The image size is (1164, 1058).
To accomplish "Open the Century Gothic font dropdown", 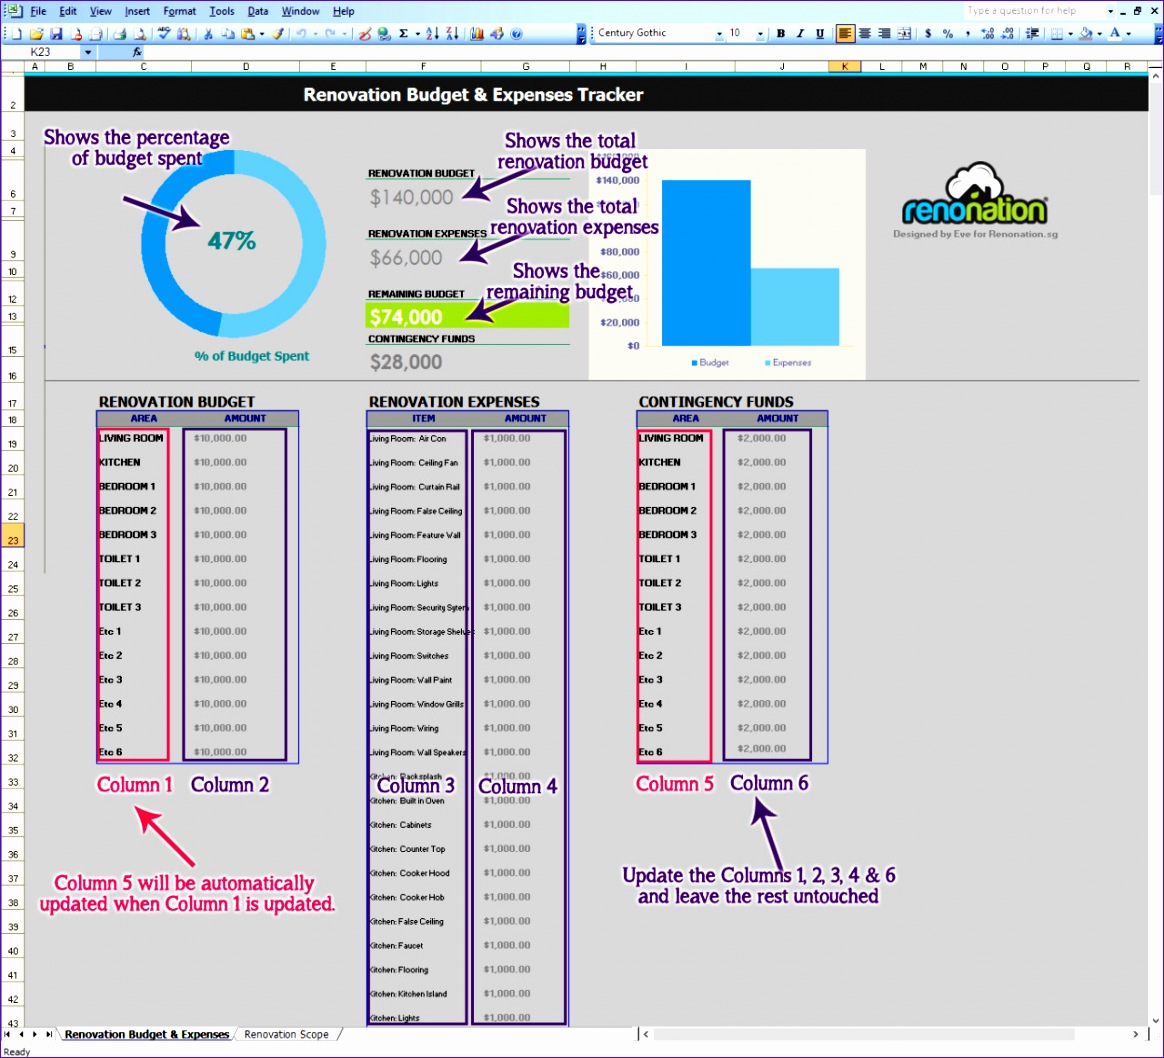I will pos(718,33).
